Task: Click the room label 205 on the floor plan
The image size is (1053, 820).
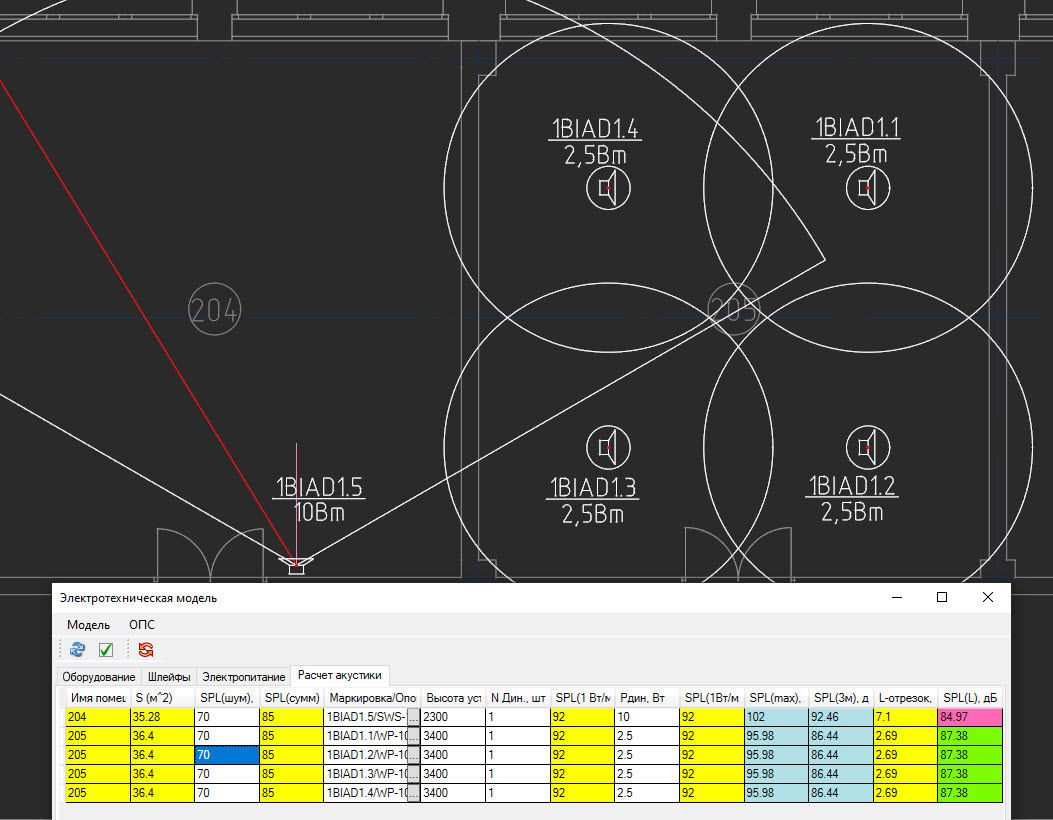Action: click(x=735, y=307)
